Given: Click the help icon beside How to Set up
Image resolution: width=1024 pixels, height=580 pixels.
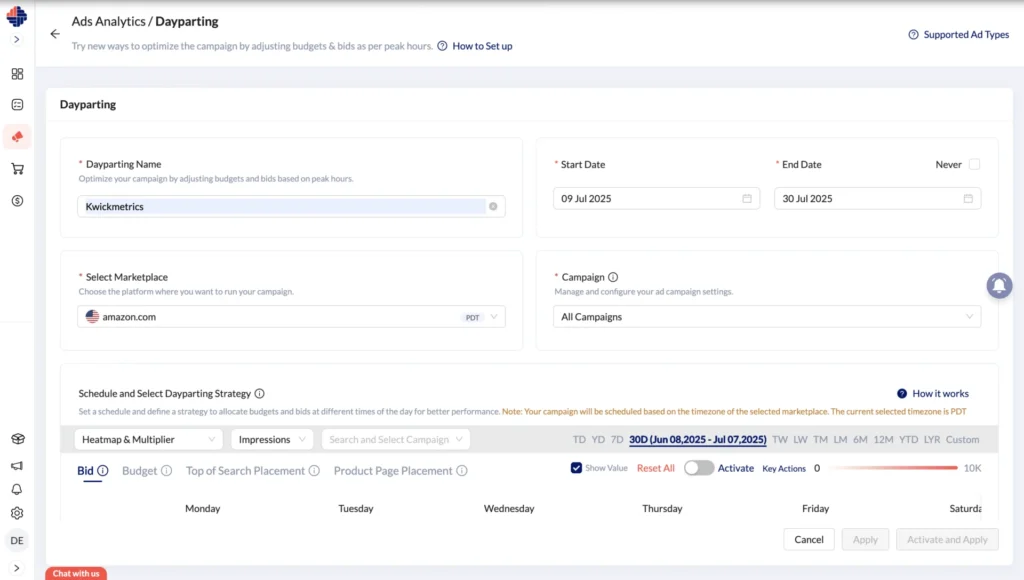Looking at the screenshot, I should pos(442,46).
